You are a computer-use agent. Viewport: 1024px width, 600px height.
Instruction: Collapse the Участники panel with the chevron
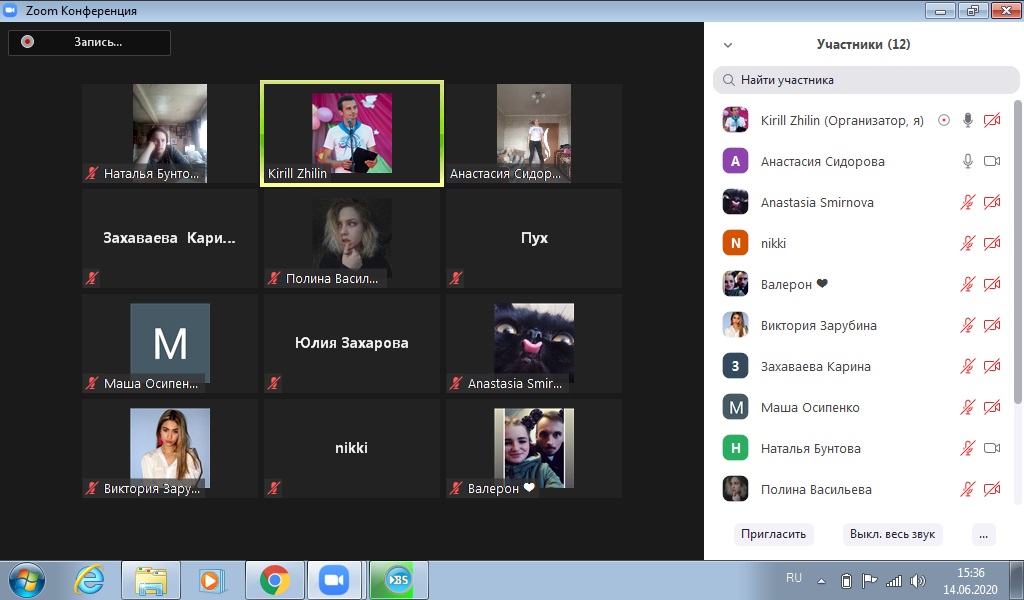728,45
